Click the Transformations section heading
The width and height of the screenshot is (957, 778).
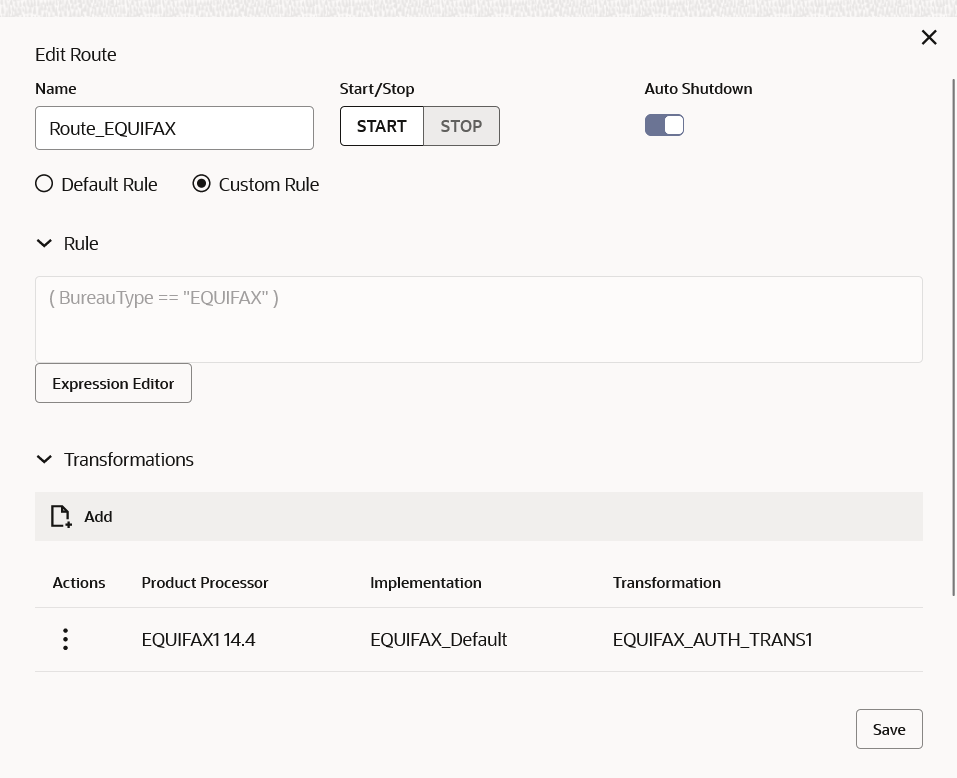pyautogui.click(x=129, y=459)
